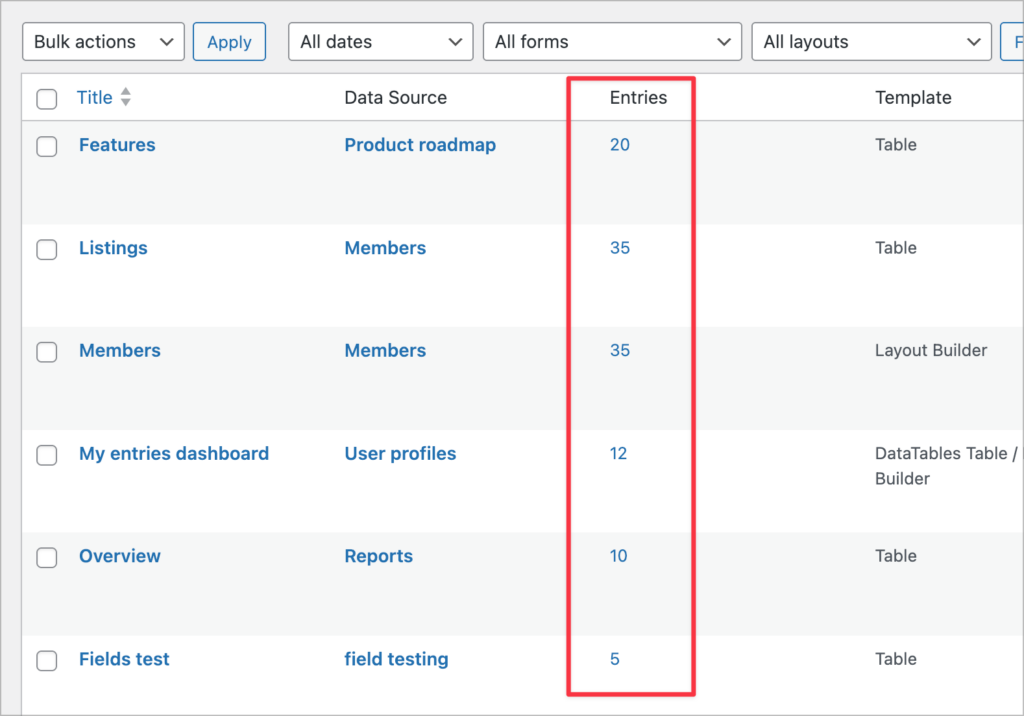
Task: Tick the checkbox for the Overview row
Action: coord(46,558)
